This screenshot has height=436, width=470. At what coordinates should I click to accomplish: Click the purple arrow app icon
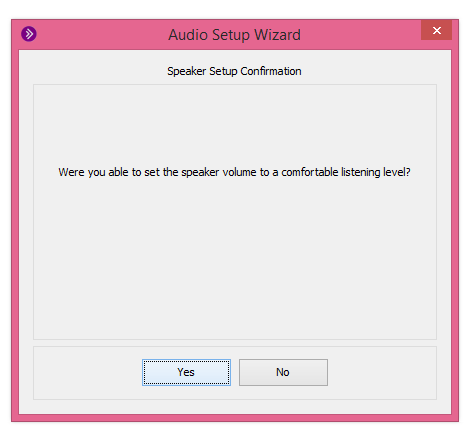[x=29, y=34]
